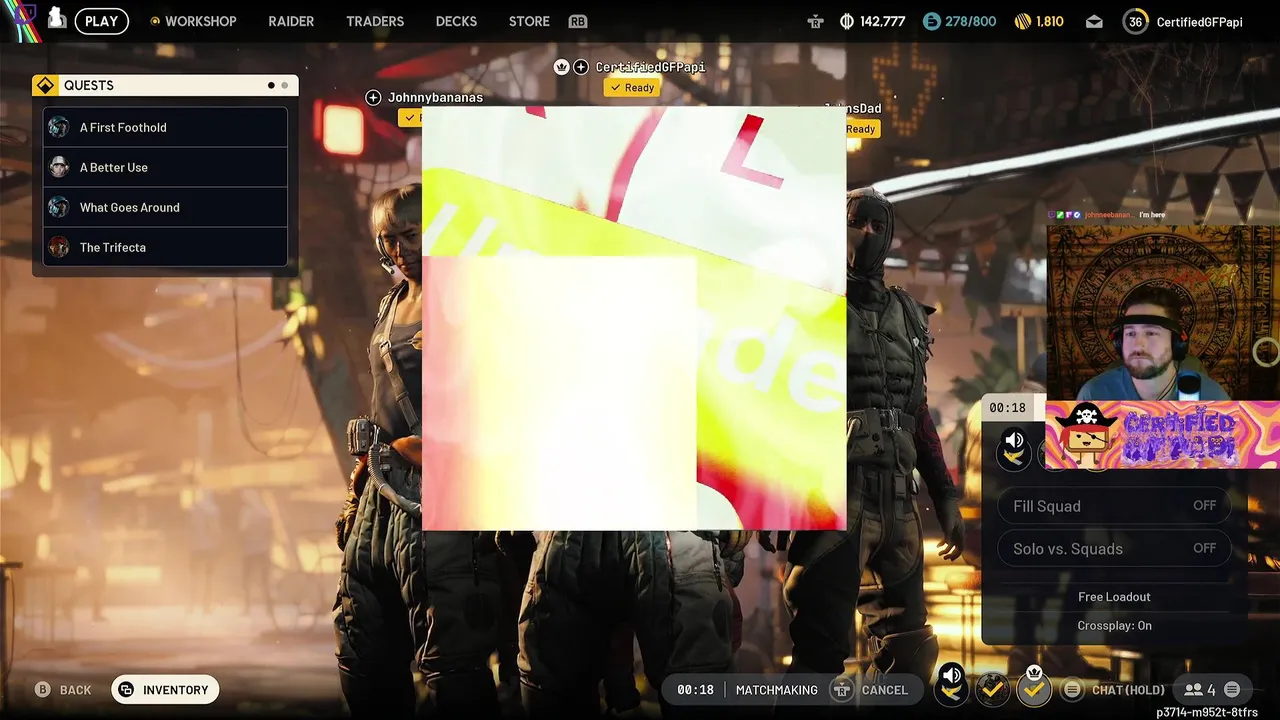The height and width of the screenshot is (720, 1280).
Task: Toggle Fill Squad option
Action: tap(1114, 506)
